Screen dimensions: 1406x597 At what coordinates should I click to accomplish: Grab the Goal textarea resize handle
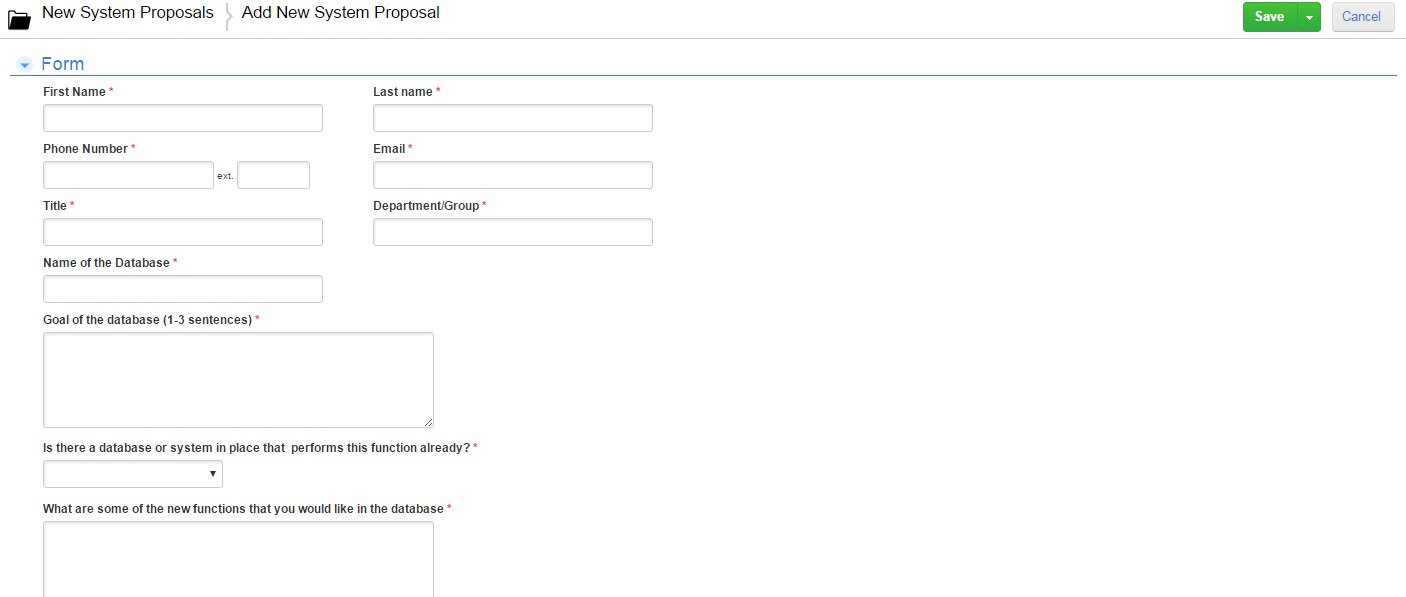428,422
